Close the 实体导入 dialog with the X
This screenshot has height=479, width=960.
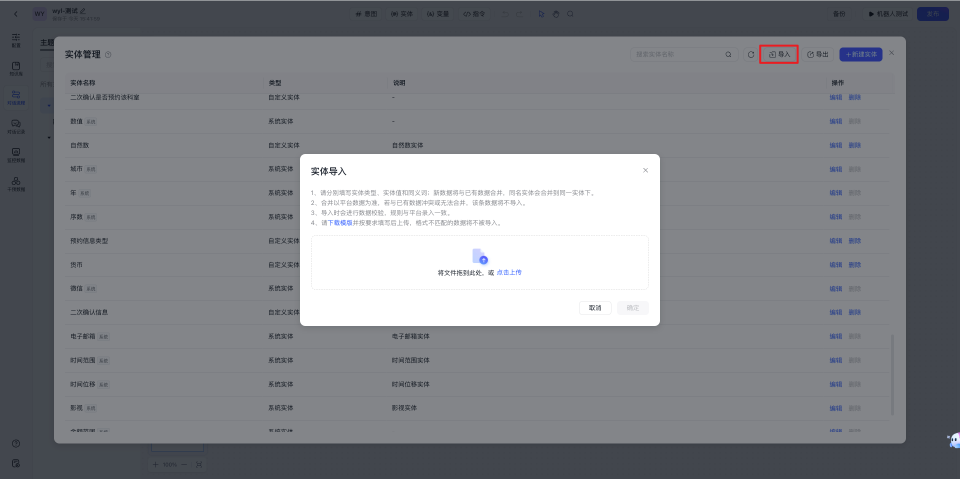click(x=645, y=170)
